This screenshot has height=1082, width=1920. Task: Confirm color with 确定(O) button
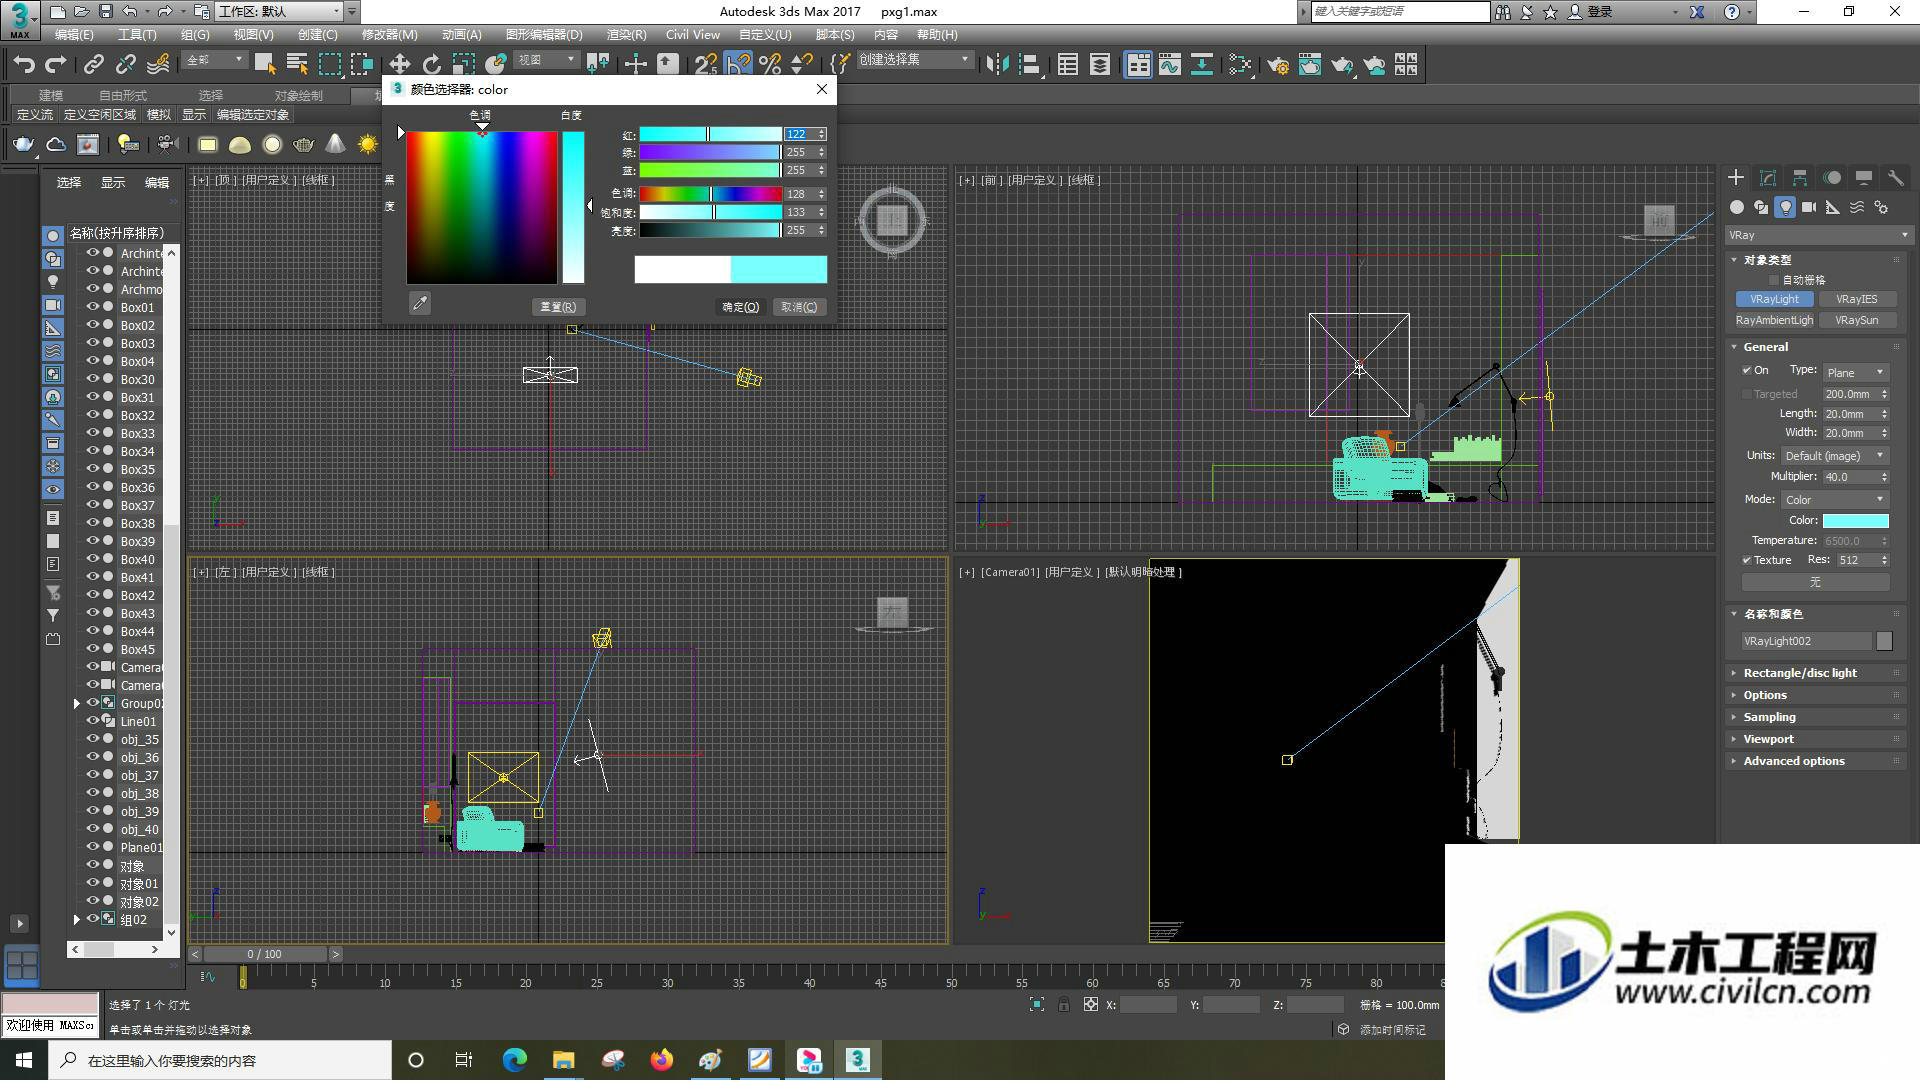tap(741, 307)
